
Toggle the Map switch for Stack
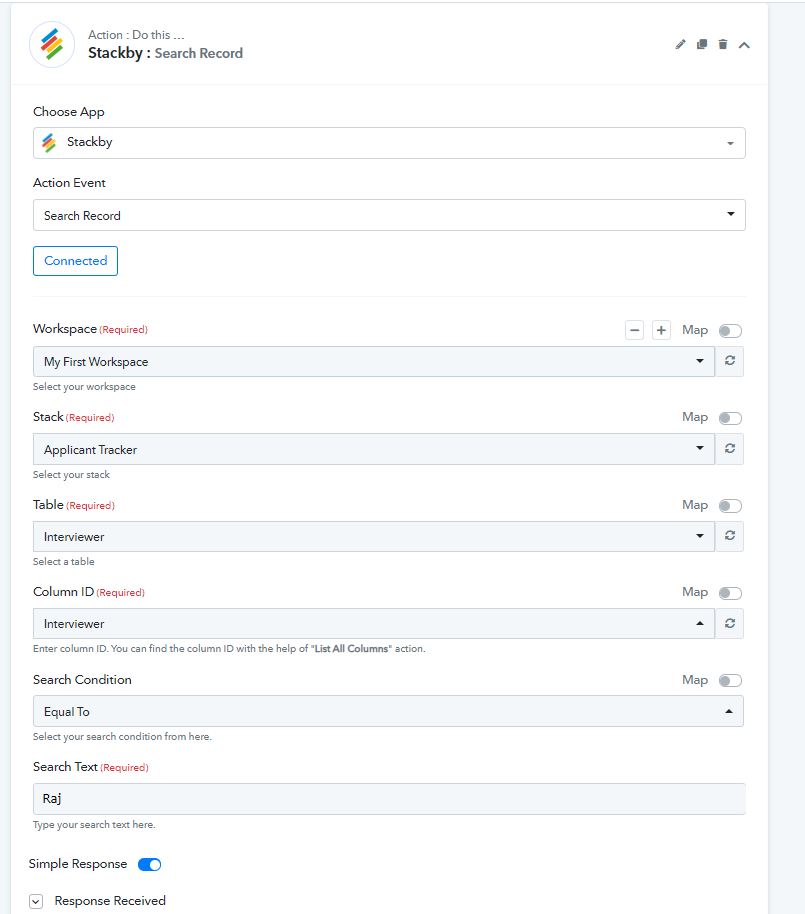click(x=730, y=418)
